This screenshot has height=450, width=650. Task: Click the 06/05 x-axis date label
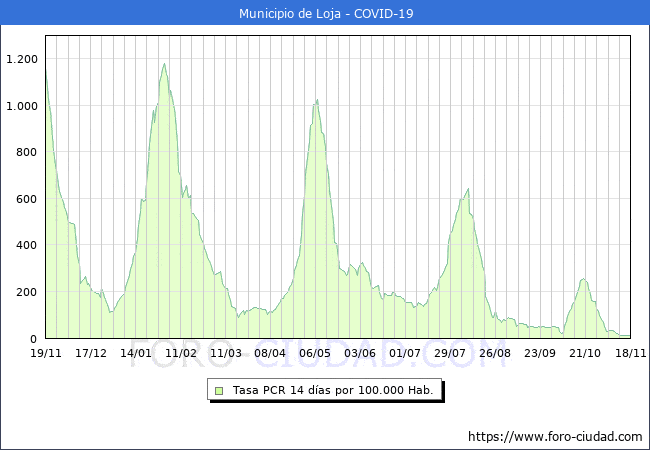(315, 353)
